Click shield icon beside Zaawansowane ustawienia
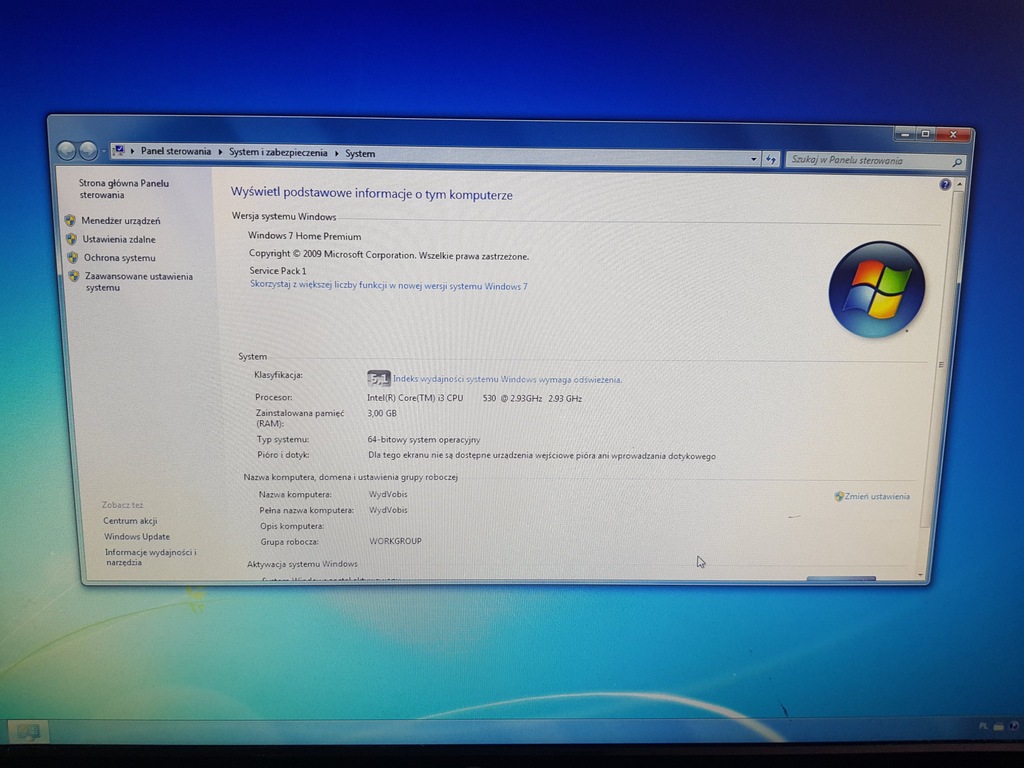 [74, 276]
